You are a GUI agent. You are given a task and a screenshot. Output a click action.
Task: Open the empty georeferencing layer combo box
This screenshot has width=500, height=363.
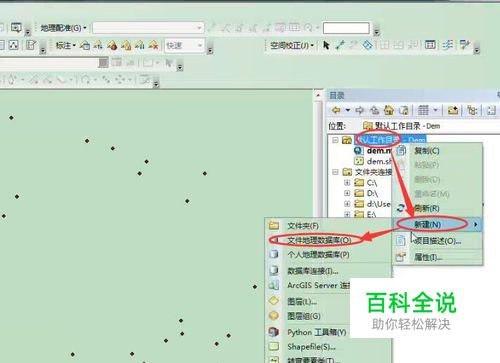[x=148, y=28]
